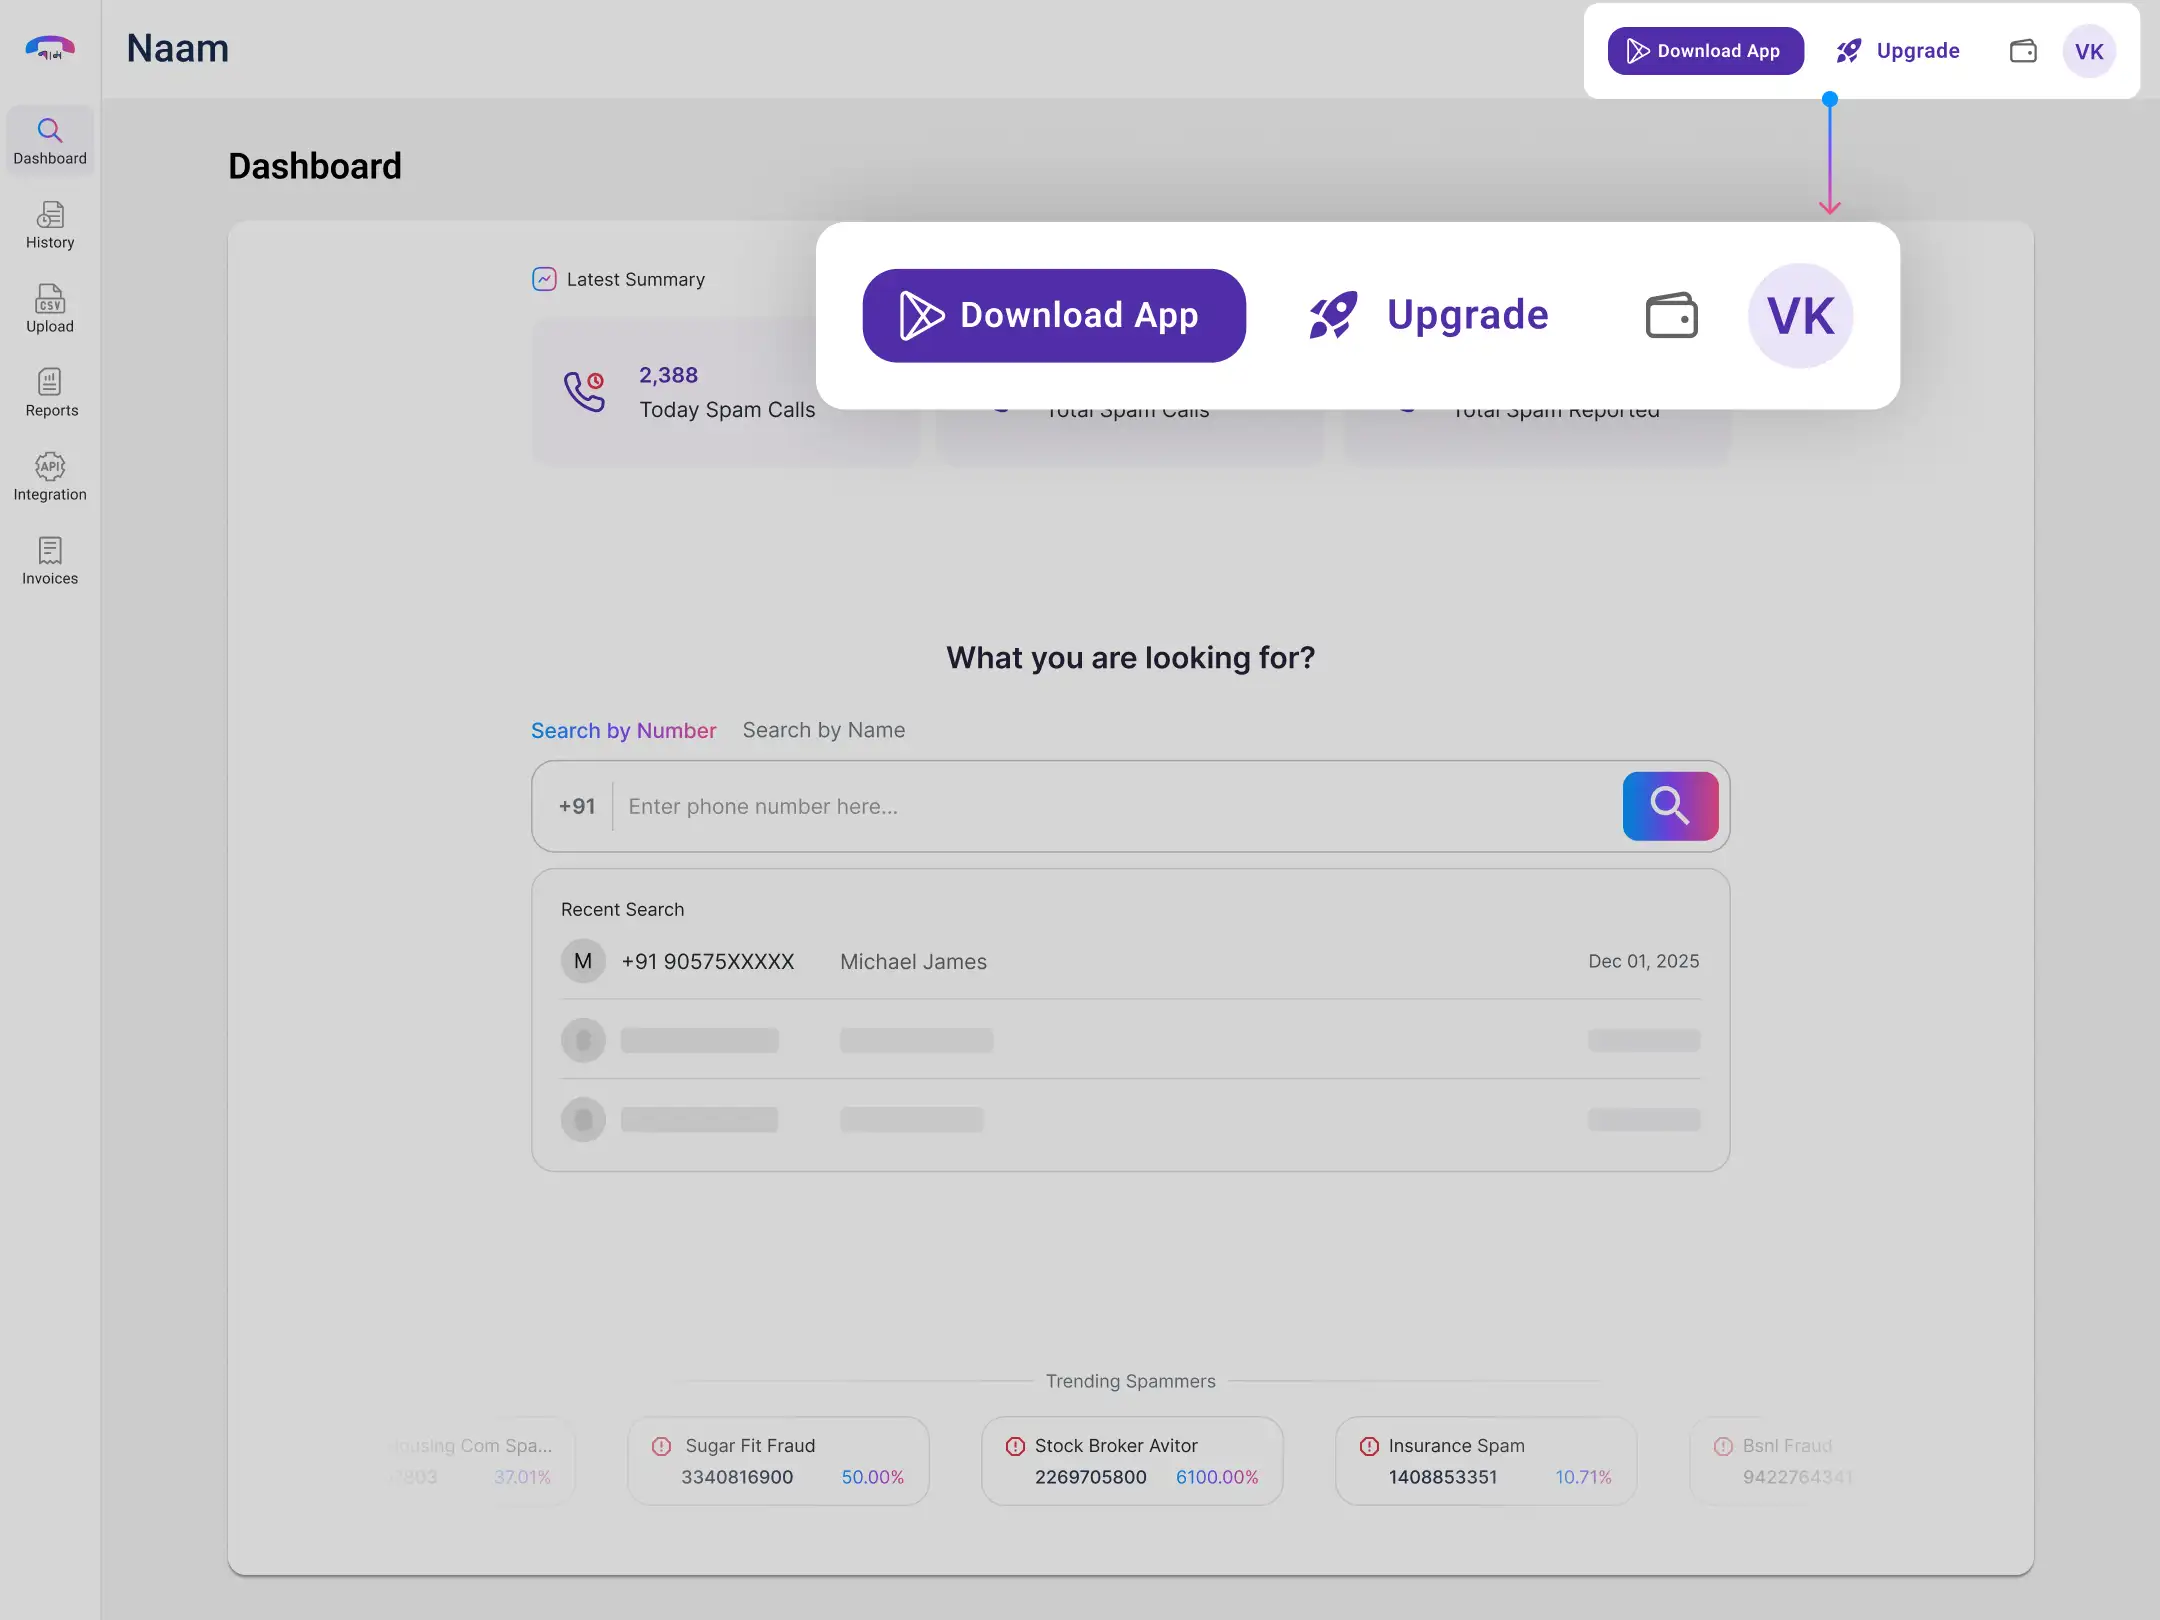Open the VK profile avatar menu

coord(2088,51)
